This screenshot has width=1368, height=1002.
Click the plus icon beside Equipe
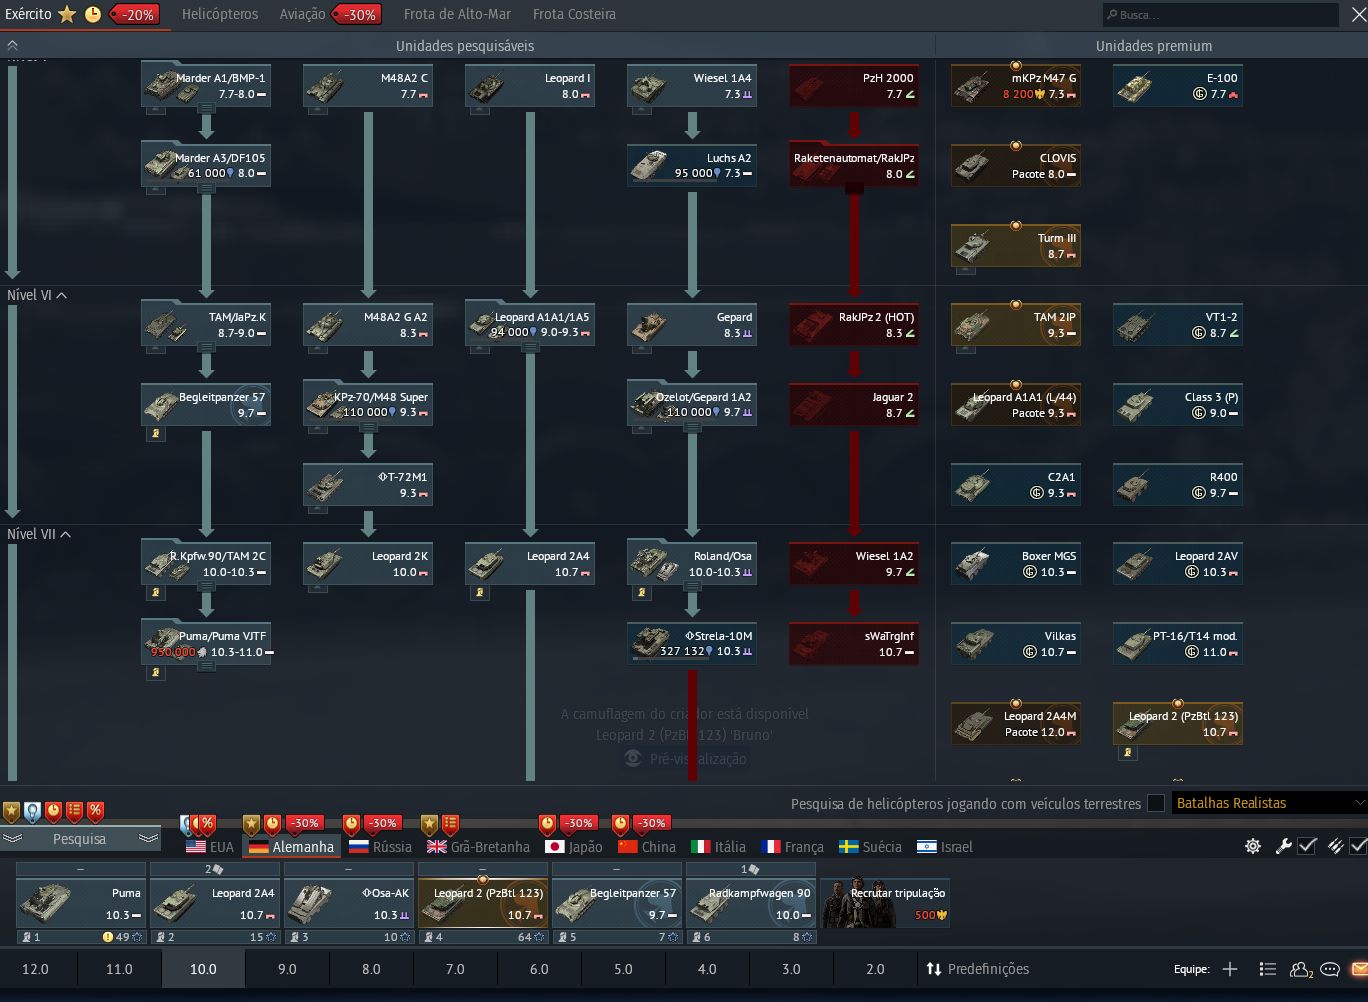[1230, 969]
